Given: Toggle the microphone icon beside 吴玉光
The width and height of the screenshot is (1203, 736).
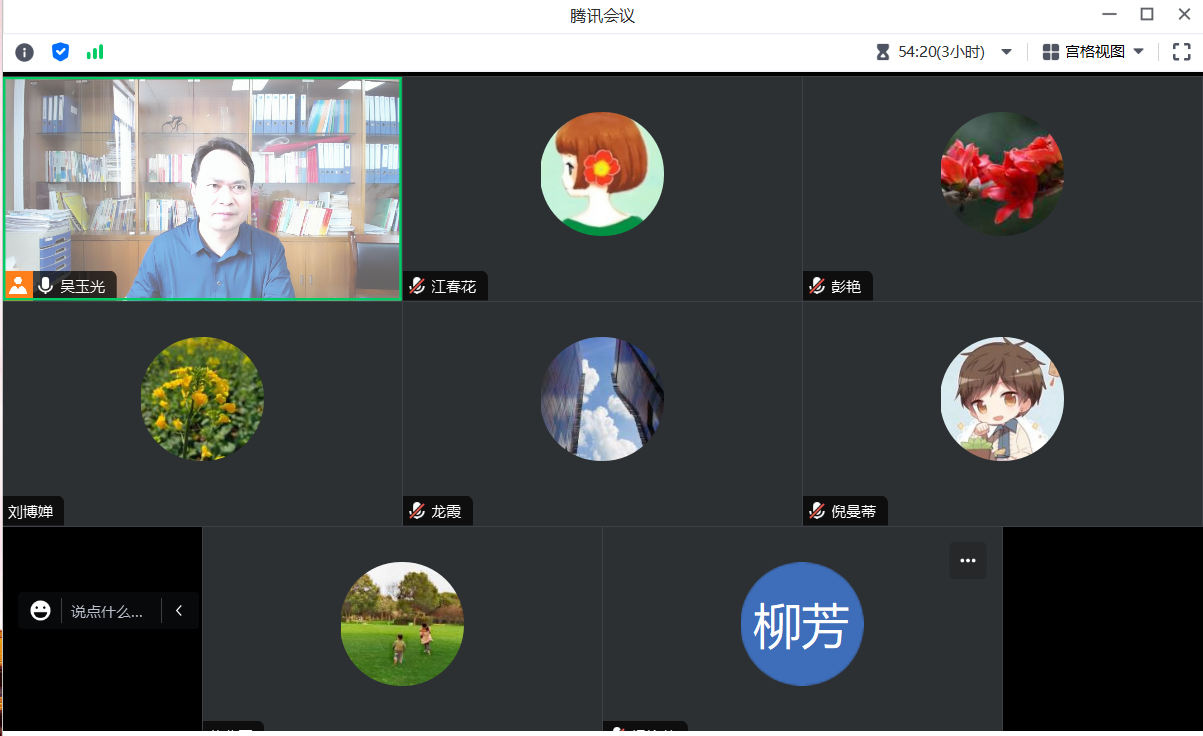Looking at the screenshot, I should [45, 286].
